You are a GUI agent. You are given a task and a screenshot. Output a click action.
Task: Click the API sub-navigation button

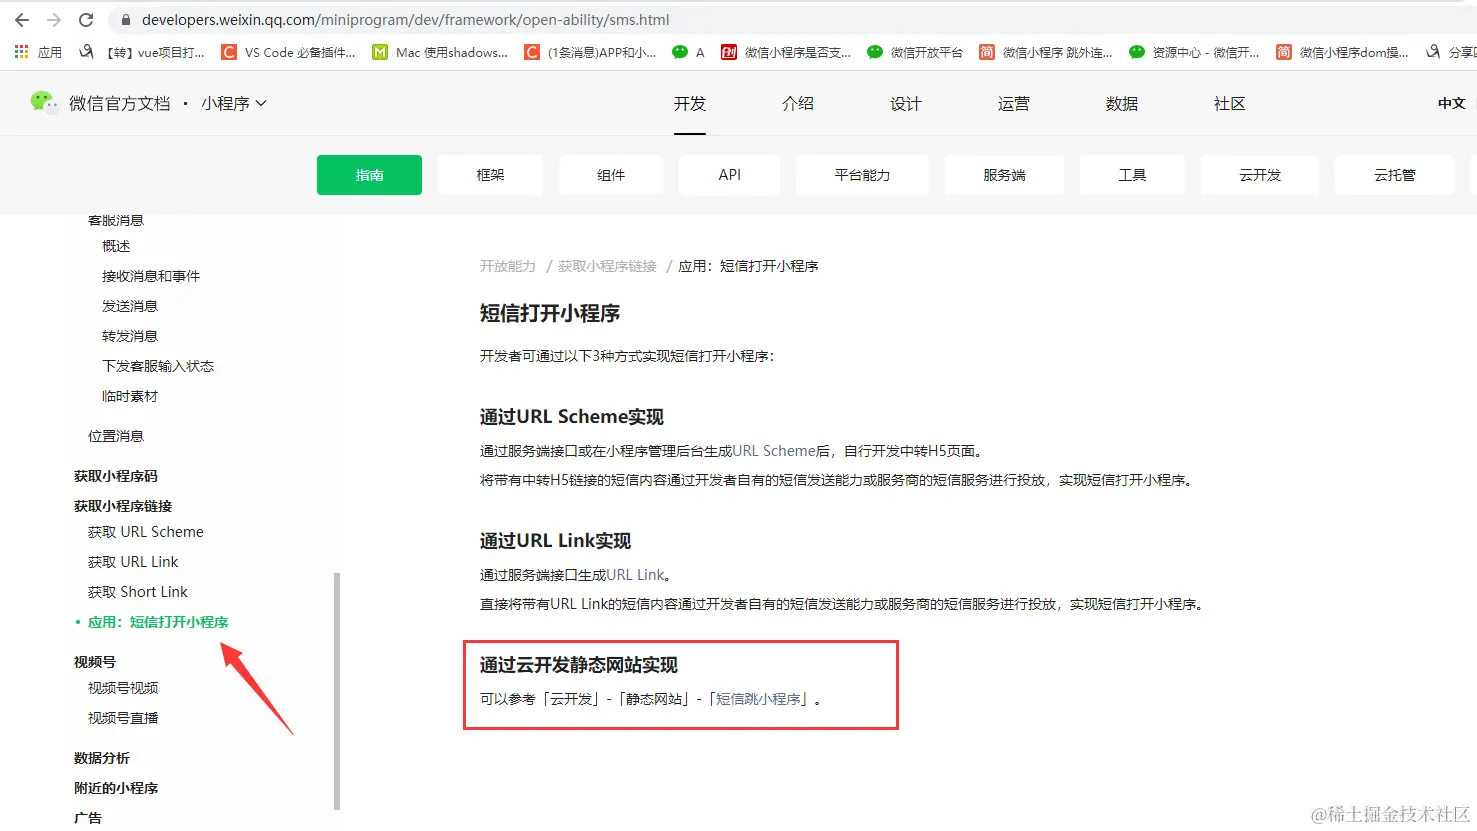tap(730, 175)
